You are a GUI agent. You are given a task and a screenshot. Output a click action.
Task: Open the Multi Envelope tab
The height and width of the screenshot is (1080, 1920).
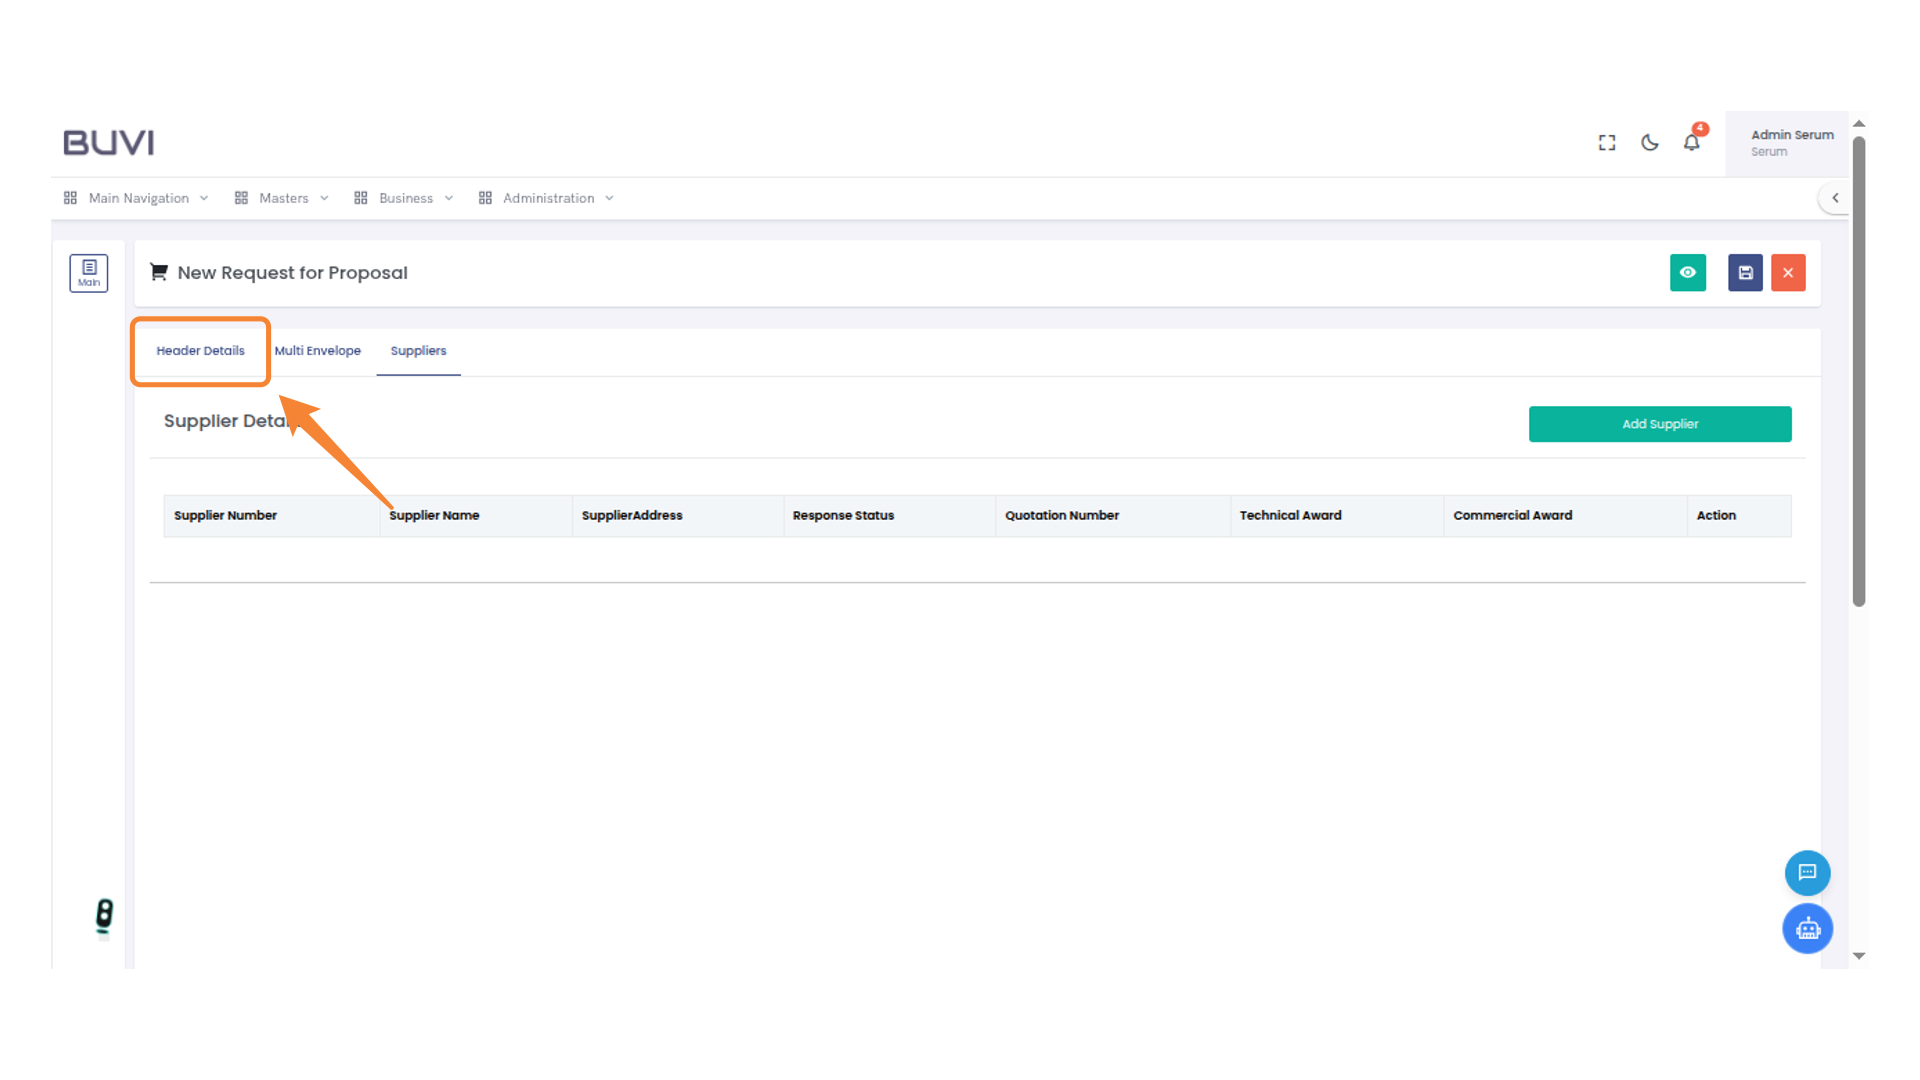pyautogui.click(x=318, y=351)
